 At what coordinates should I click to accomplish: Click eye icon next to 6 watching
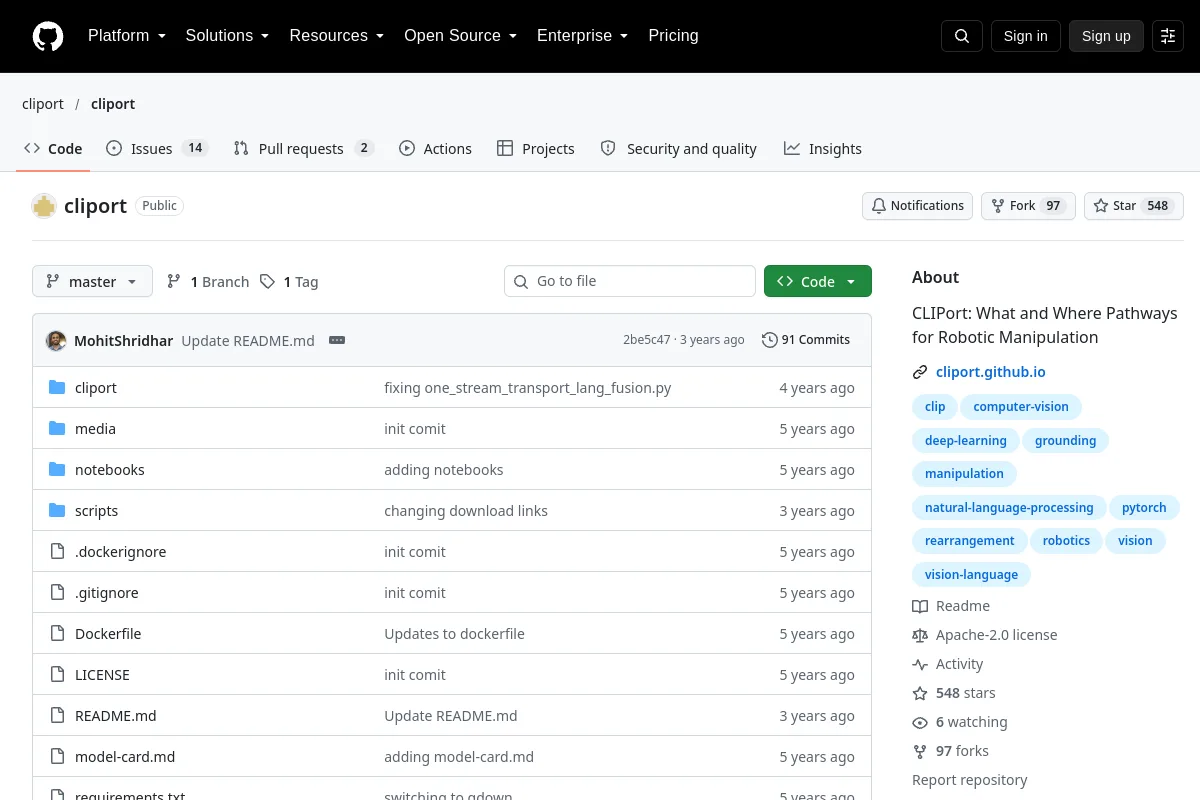920,722
